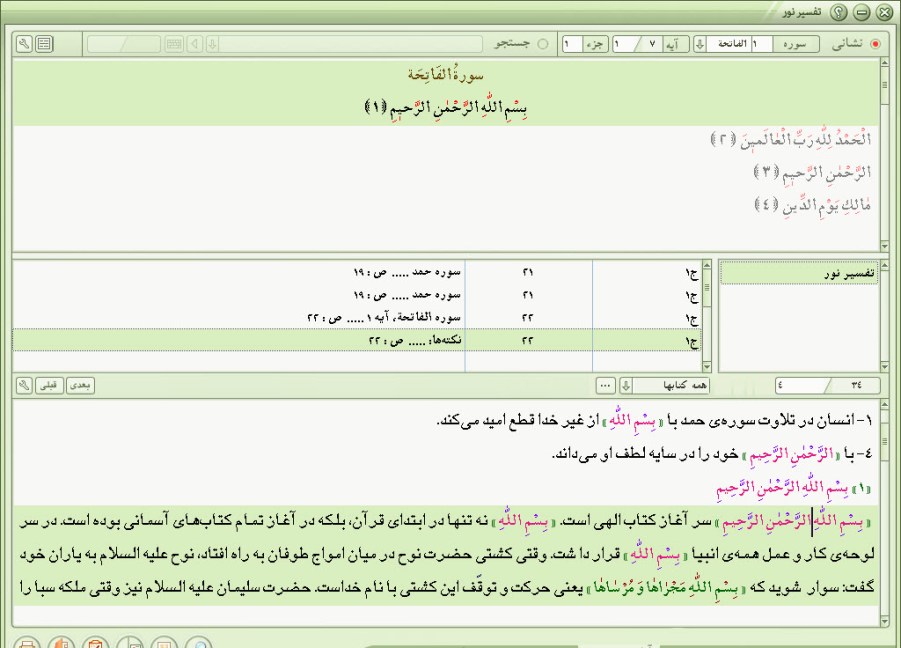This screenshot has height=648, width=901.
Task: Click the index list scrollbar up arrow
Action: pyautogui.click(x=707, y=265)
